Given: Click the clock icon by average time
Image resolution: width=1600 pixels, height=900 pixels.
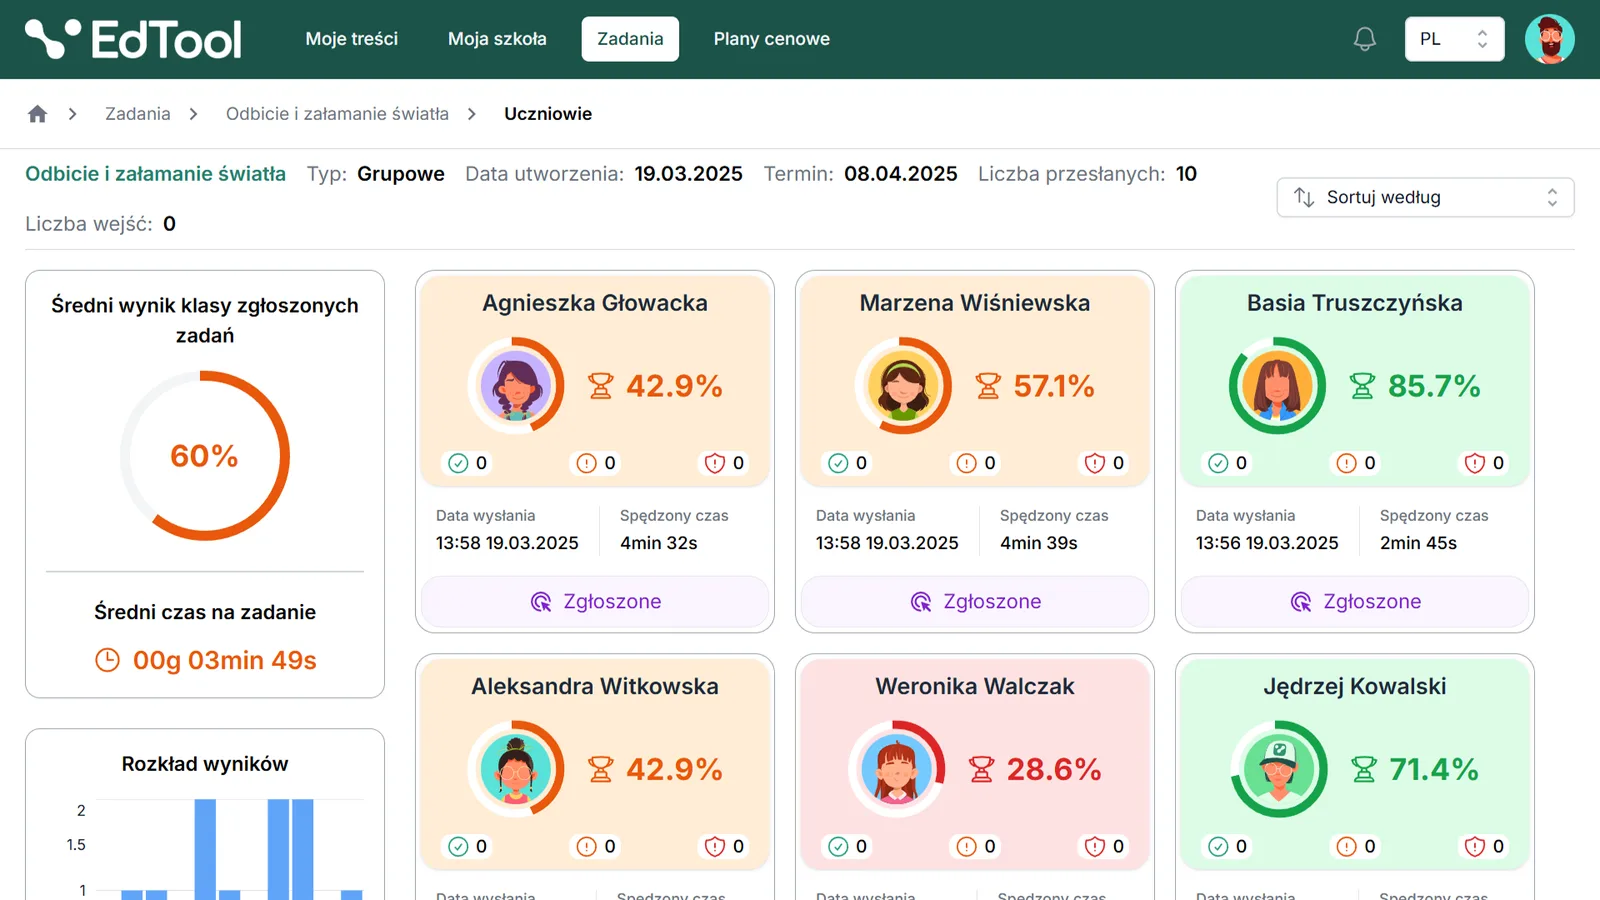Looking at the screenshot, I should 107,660.
